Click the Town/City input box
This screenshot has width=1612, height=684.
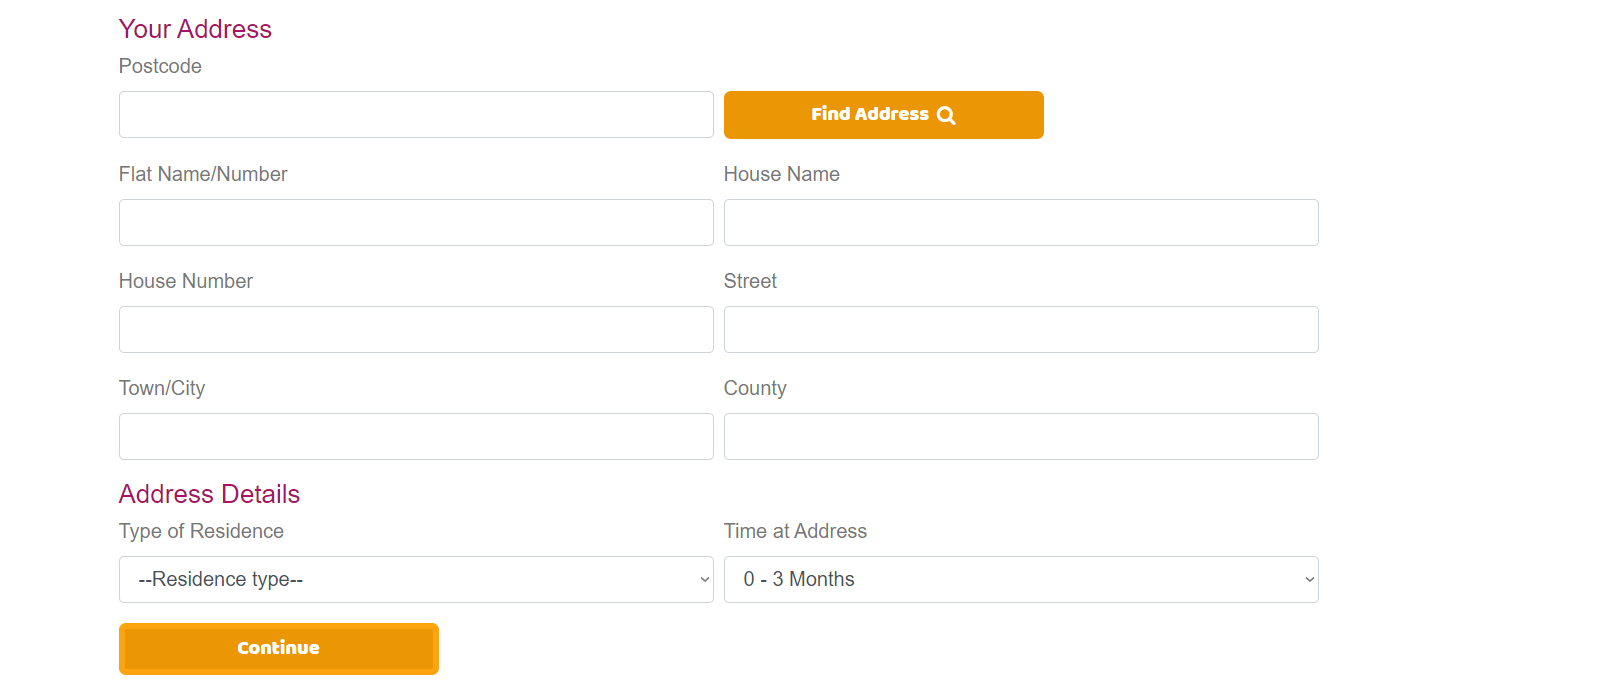[x=416, y=436]
